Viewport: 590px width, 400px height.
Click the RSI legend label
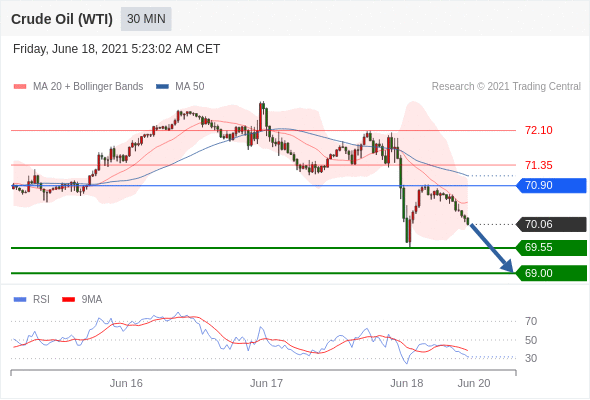pos(41,300)
